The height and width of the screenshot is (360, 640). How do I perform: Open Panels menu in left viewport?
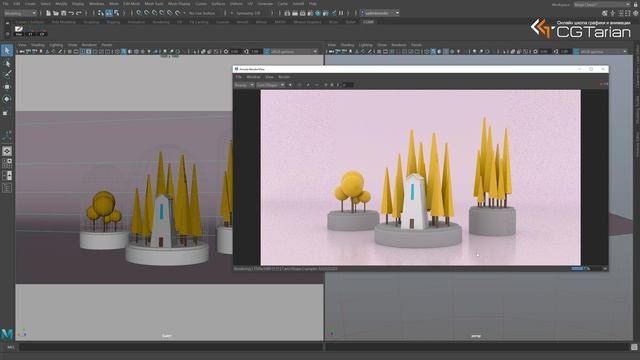coord(107,45)
